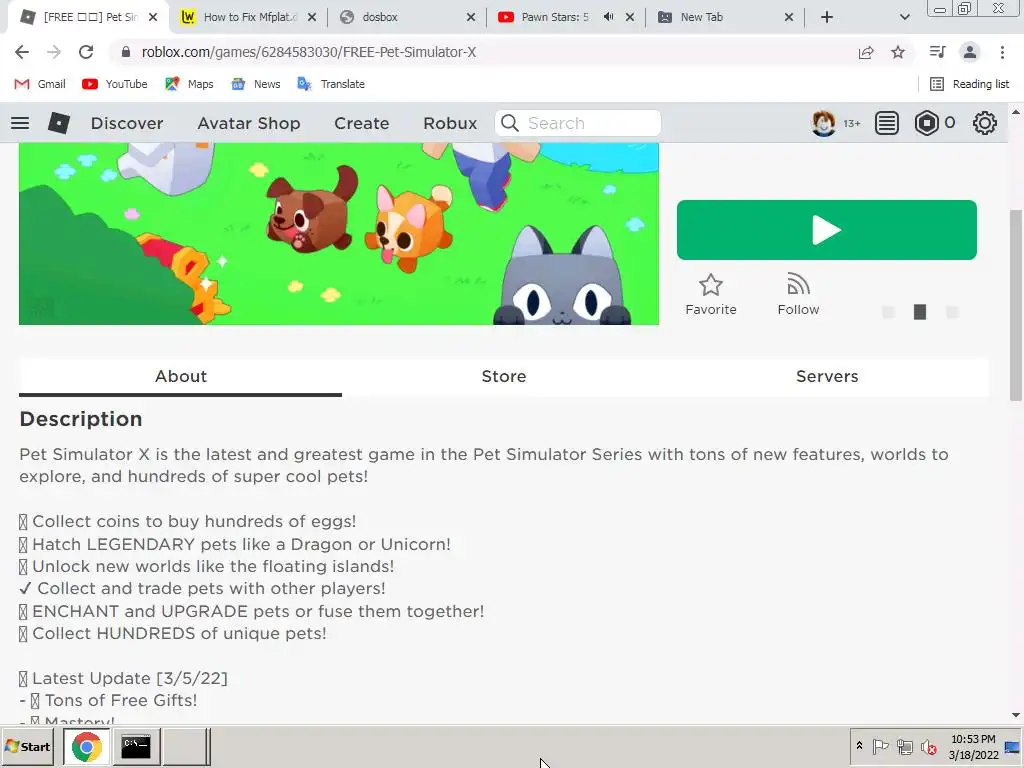Click the address bar URL
Image resolution: width=1024 pixels, height=768 pixels.
[308, 52]
